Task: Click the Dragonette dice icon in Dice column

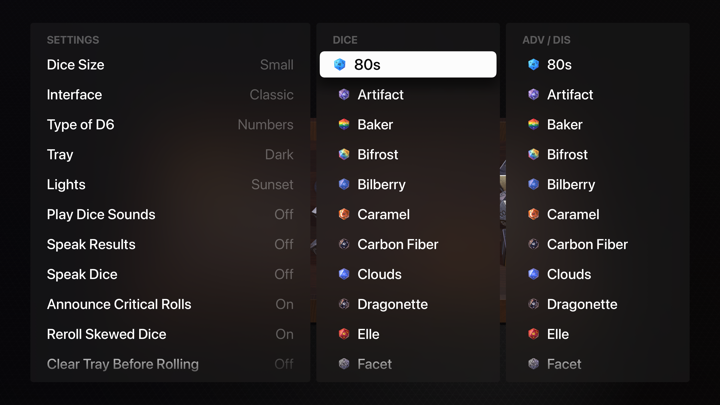Action: (344, 305)
